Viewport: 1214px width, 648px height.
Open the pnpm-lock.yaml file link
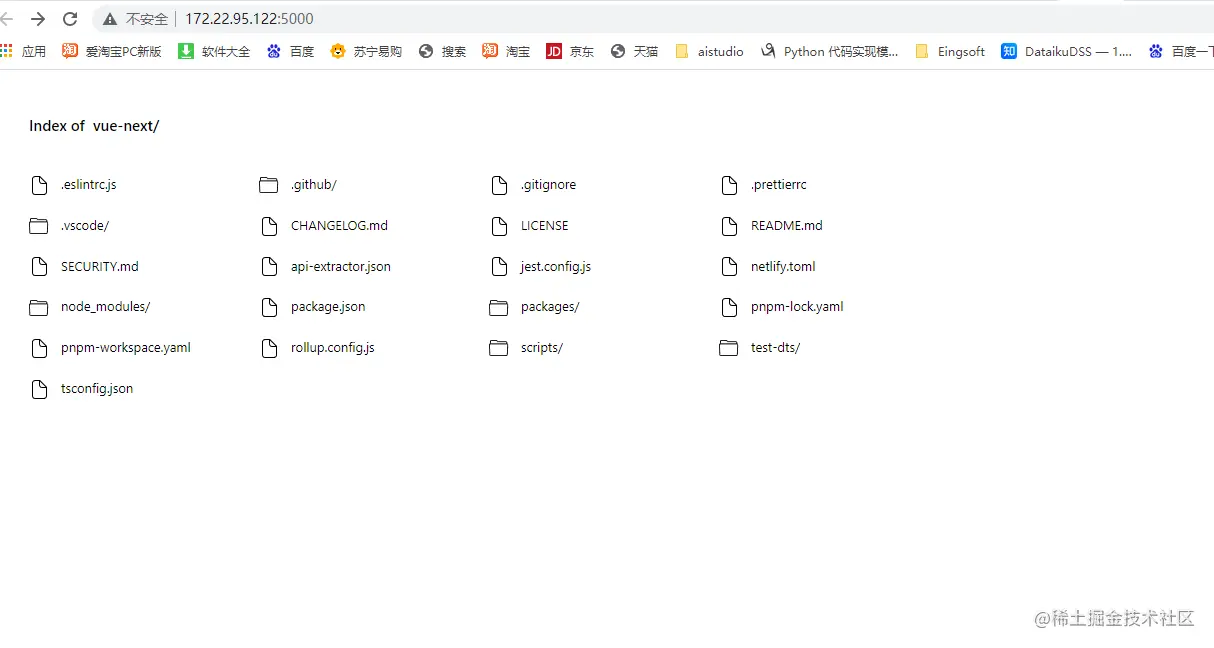[797, 307]
